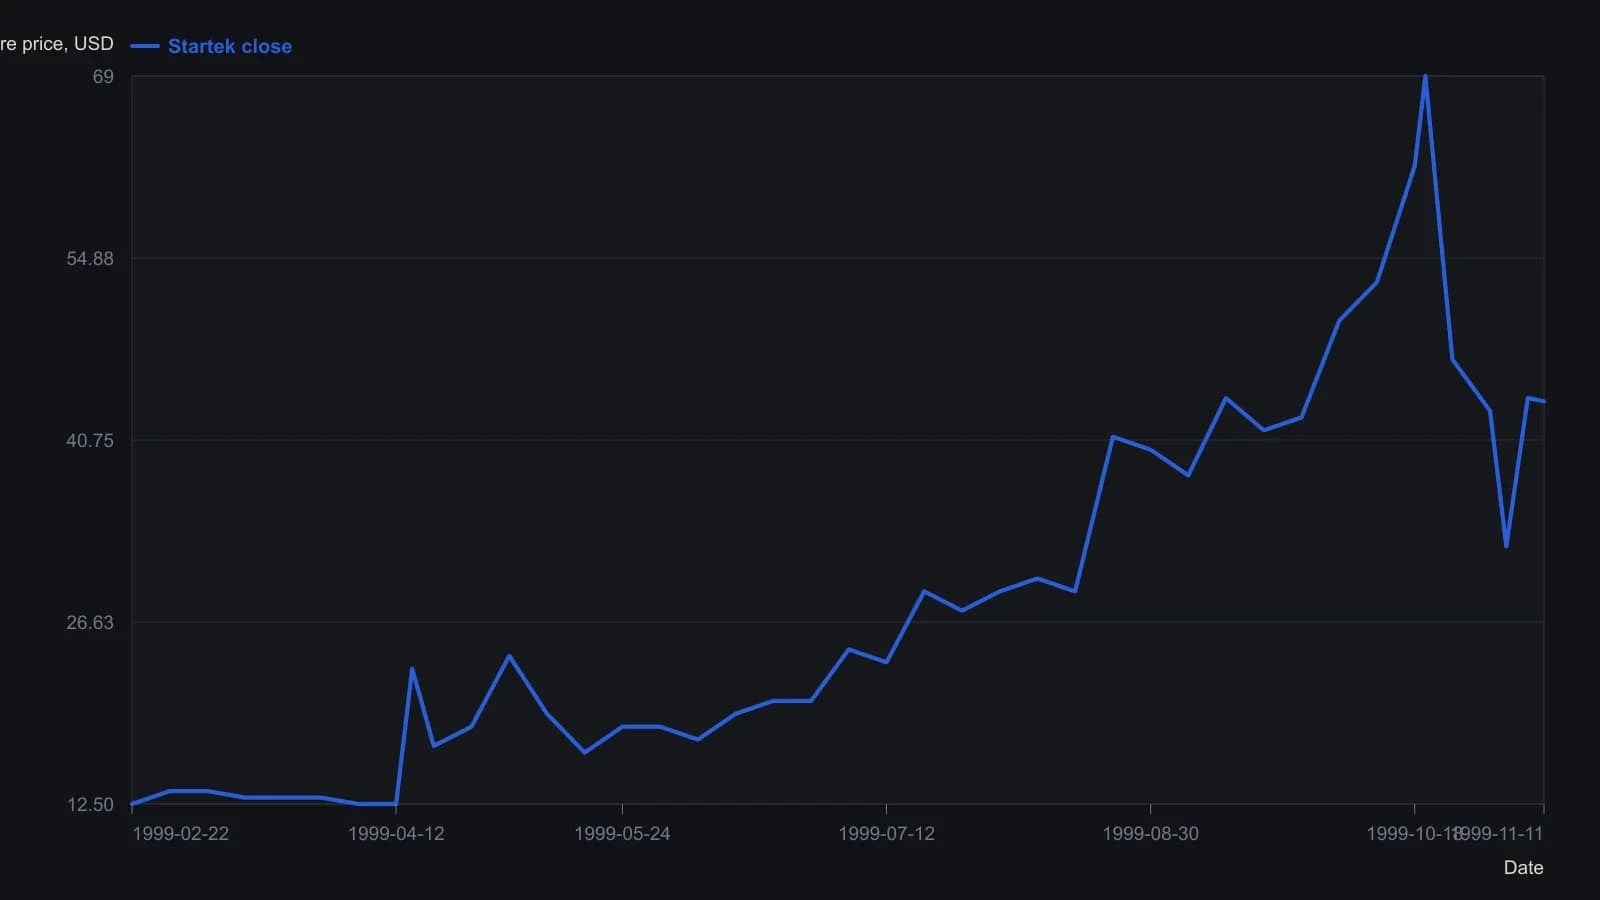This screenshot has width=1600, height=900.
Task: Select the 54.88 y-axis label
Action: 90,259
